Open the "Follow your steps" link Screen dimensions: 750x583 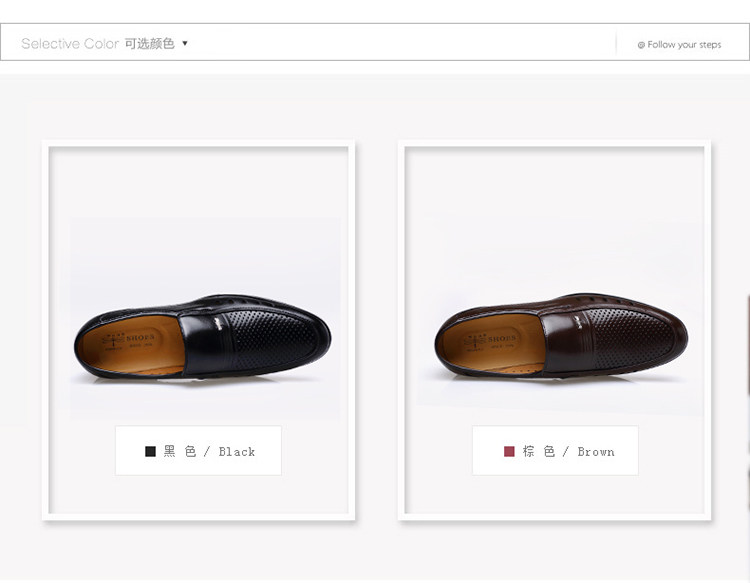(684, 45)
